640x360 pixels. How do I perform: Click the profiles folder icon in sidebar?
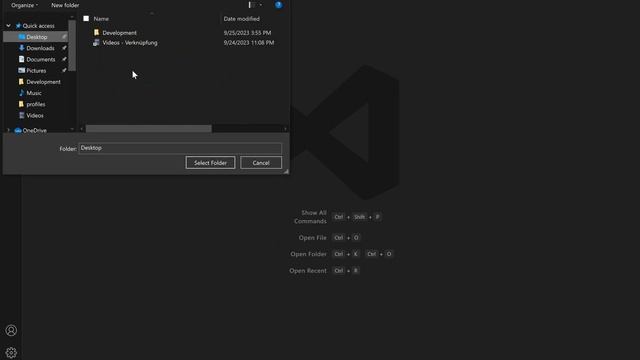(x=22, y=104)
